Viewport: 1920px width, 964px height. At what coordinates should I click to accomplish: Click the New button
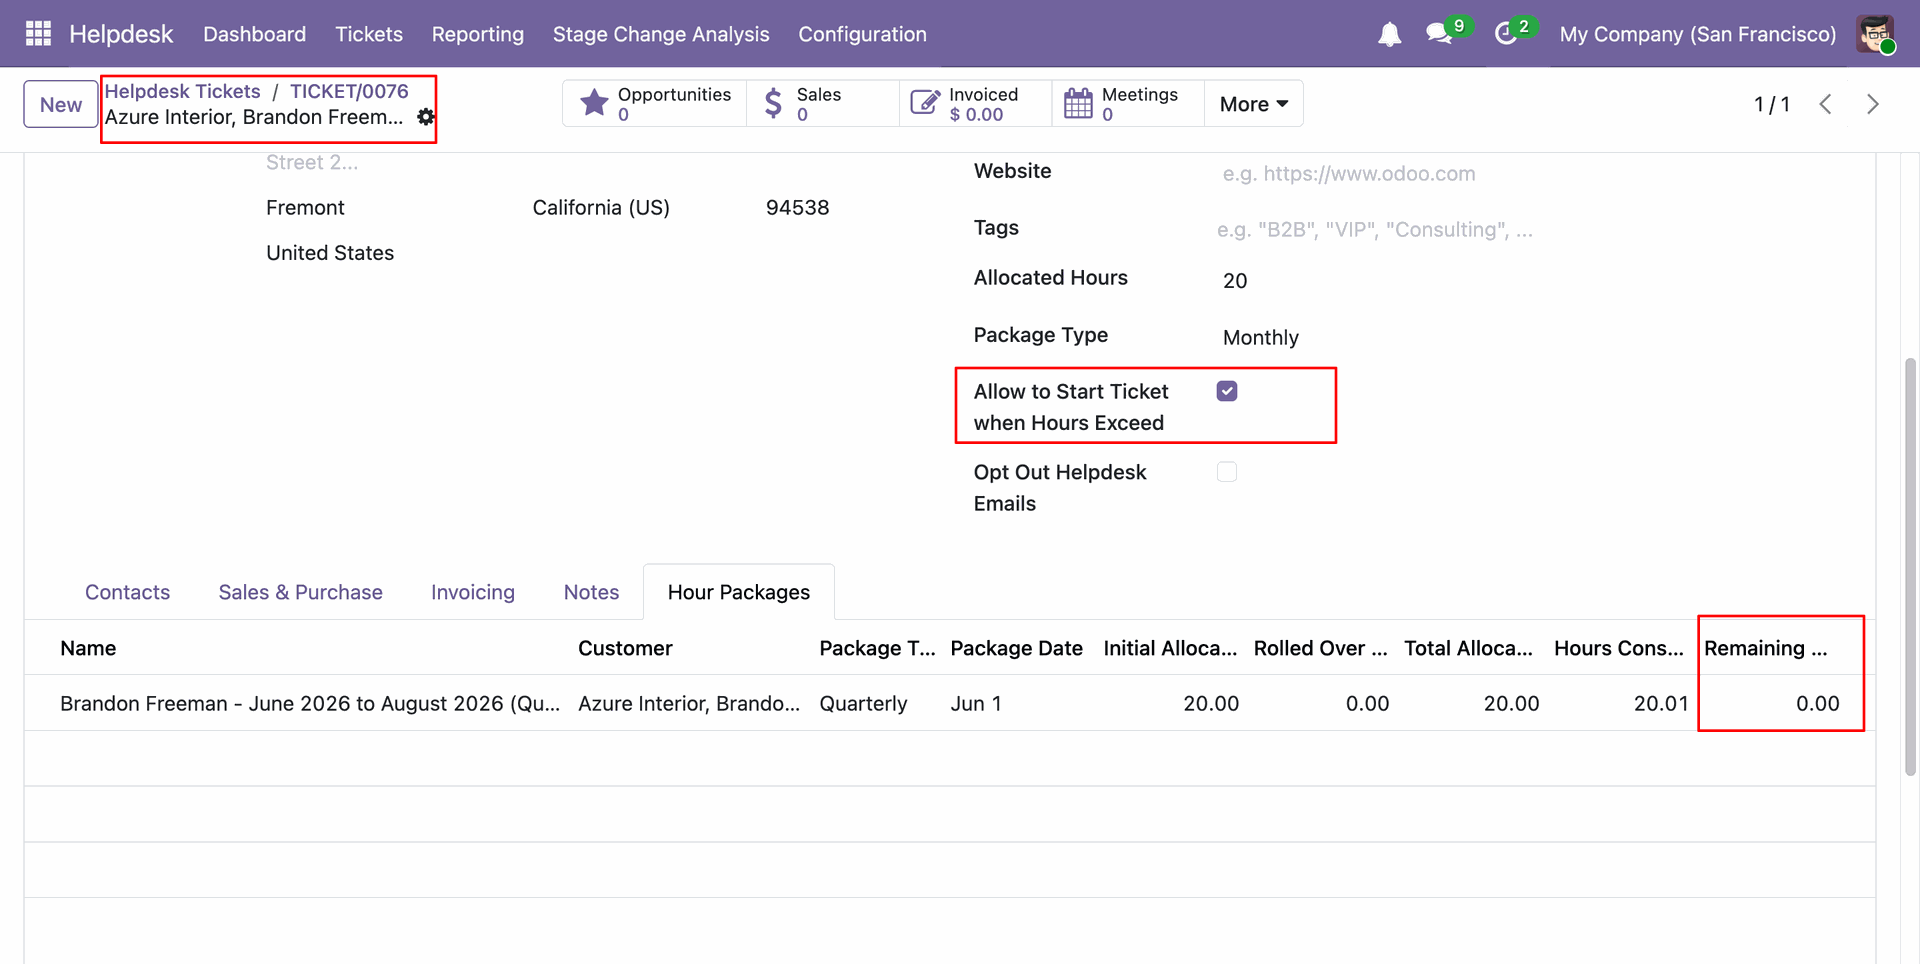pyautogui.click(x=61, y=104)
